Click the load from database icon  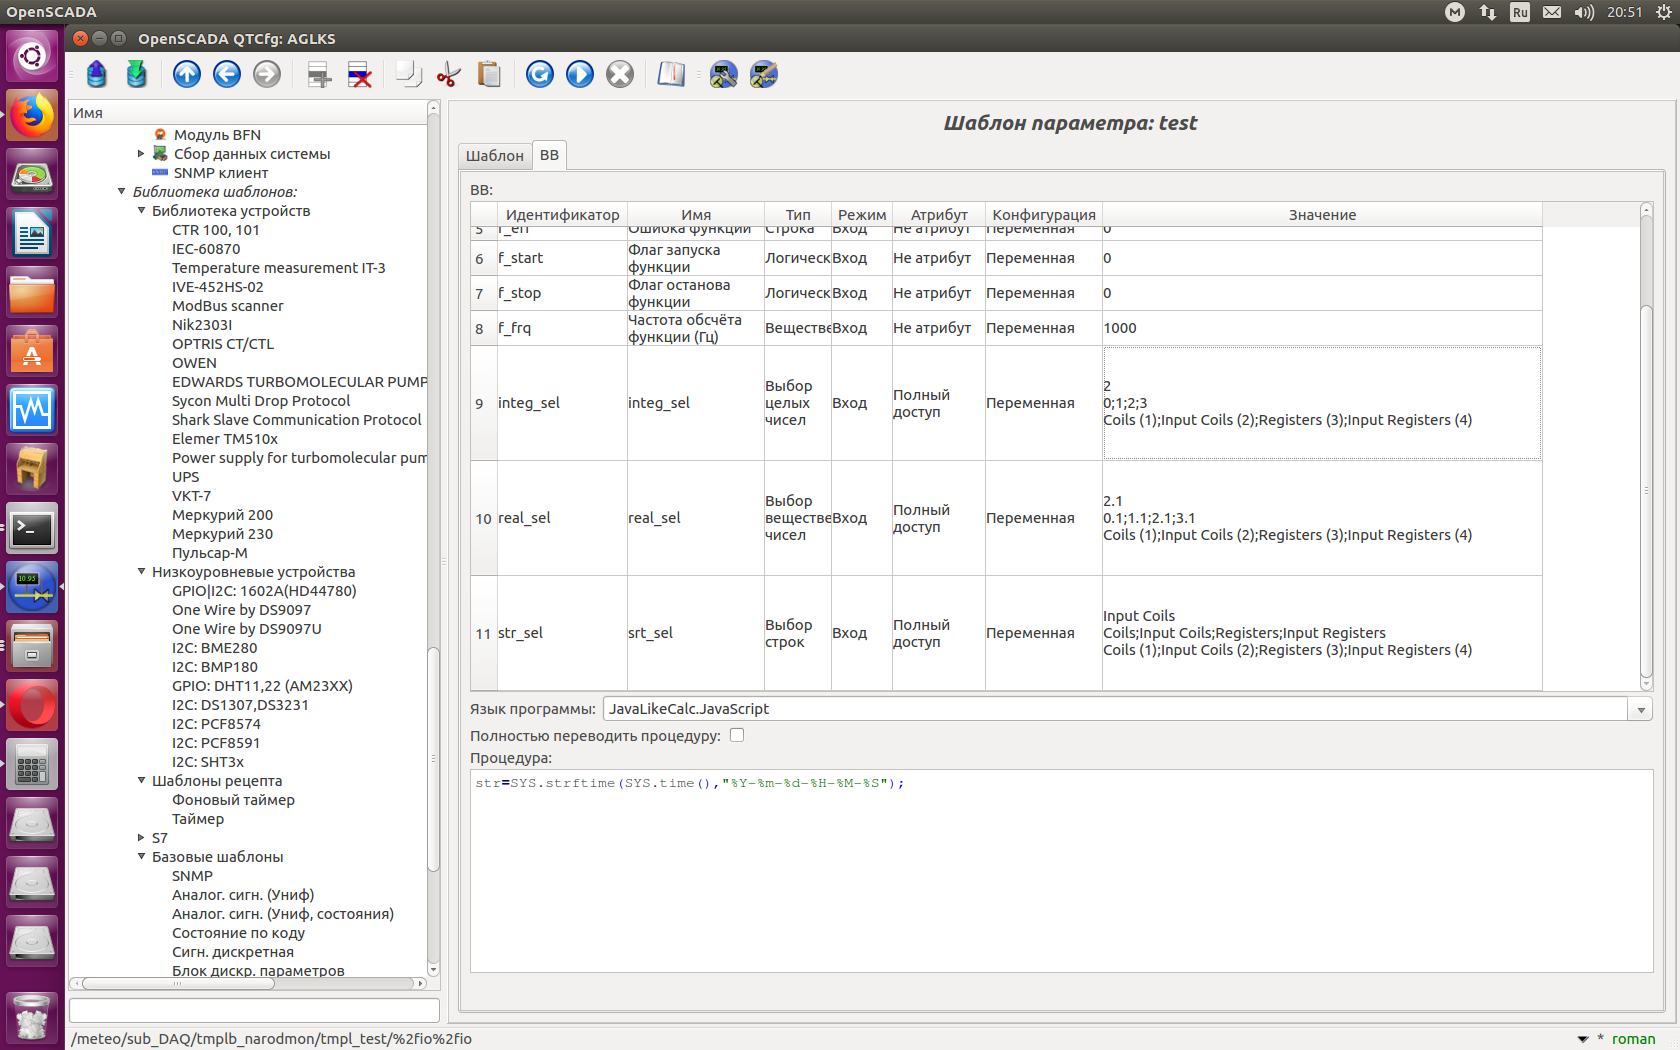click(x=97, y=74)
